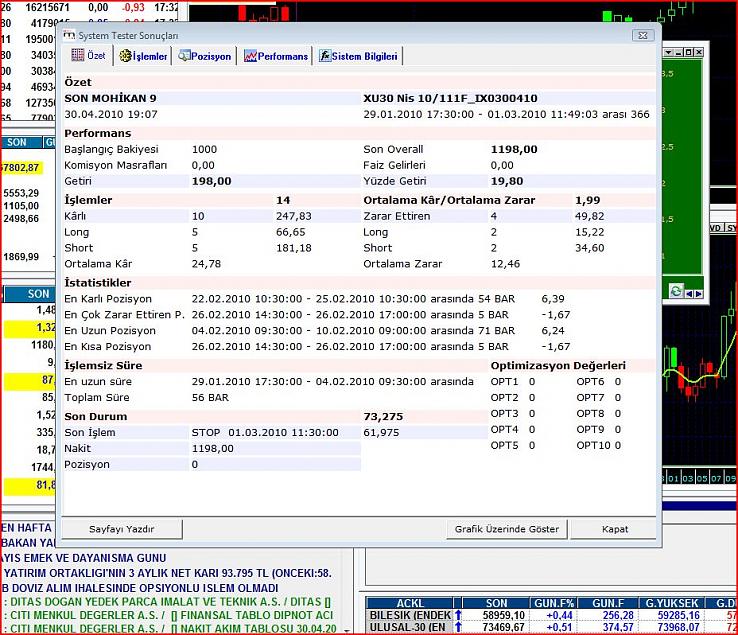Click the up arrow in ULUSAL-30 row

pyautogui.click(x=457, y=627)
